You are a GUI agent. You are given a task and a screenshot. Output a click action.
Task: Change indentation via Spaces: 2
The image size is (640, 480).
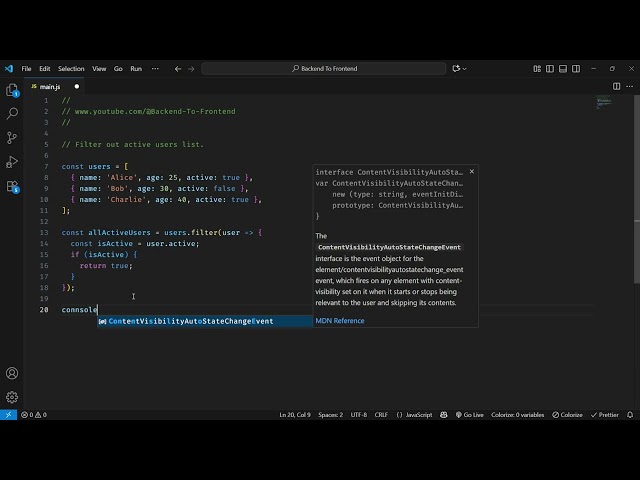pos(331,415)
